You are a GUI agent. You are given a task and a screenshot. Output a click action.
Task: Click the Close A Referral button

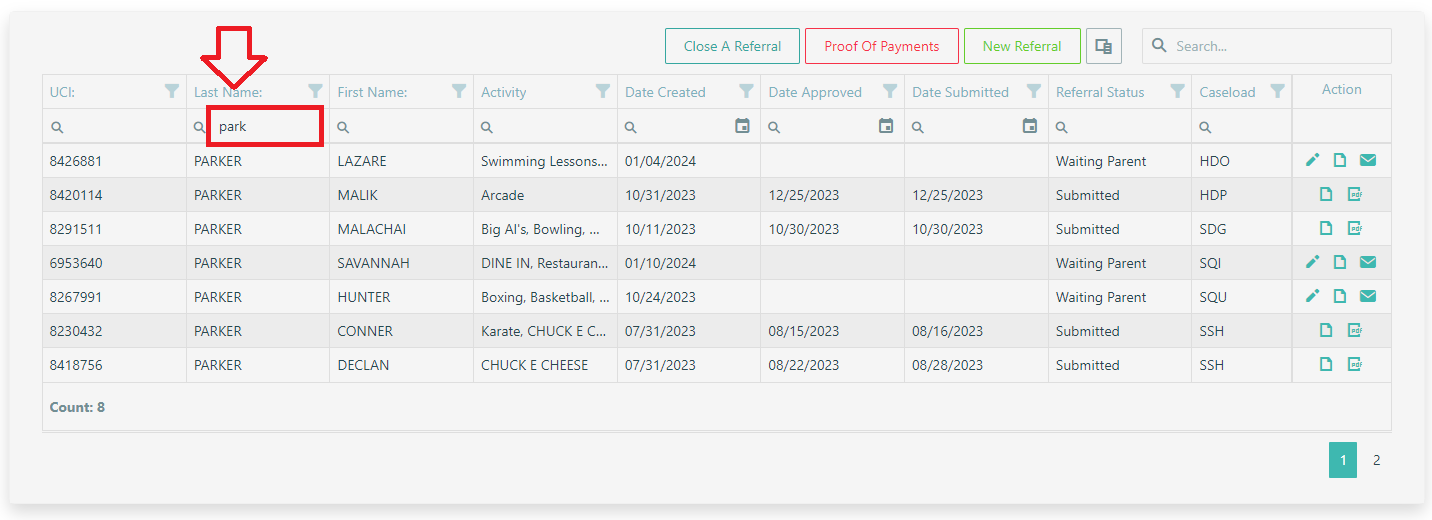tap(732, 46)
